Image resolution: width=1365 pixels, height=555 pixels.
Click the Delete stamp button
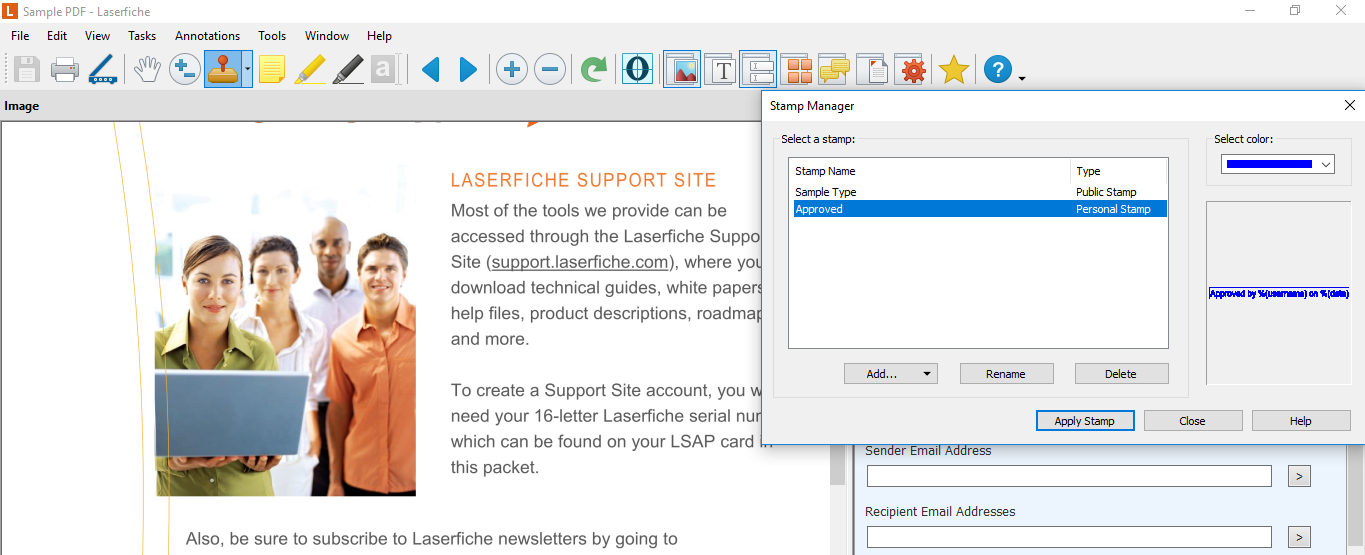point(1121,374)
